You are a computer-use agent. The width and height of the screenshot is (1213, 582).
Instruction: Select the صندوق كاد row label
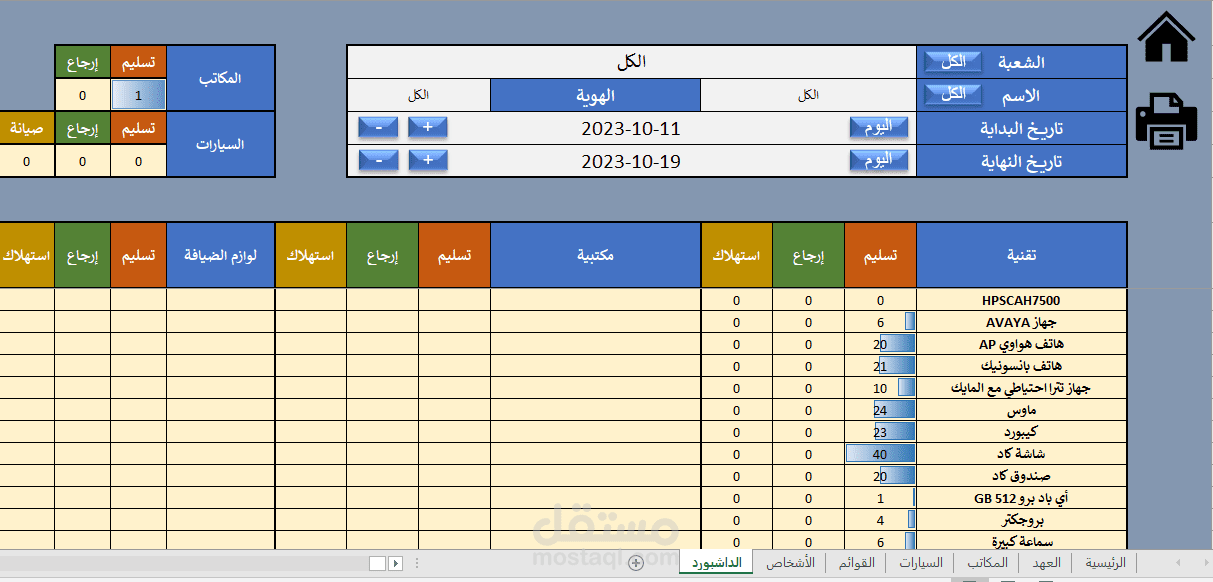pyautogui.click(x=1021, y=476)
